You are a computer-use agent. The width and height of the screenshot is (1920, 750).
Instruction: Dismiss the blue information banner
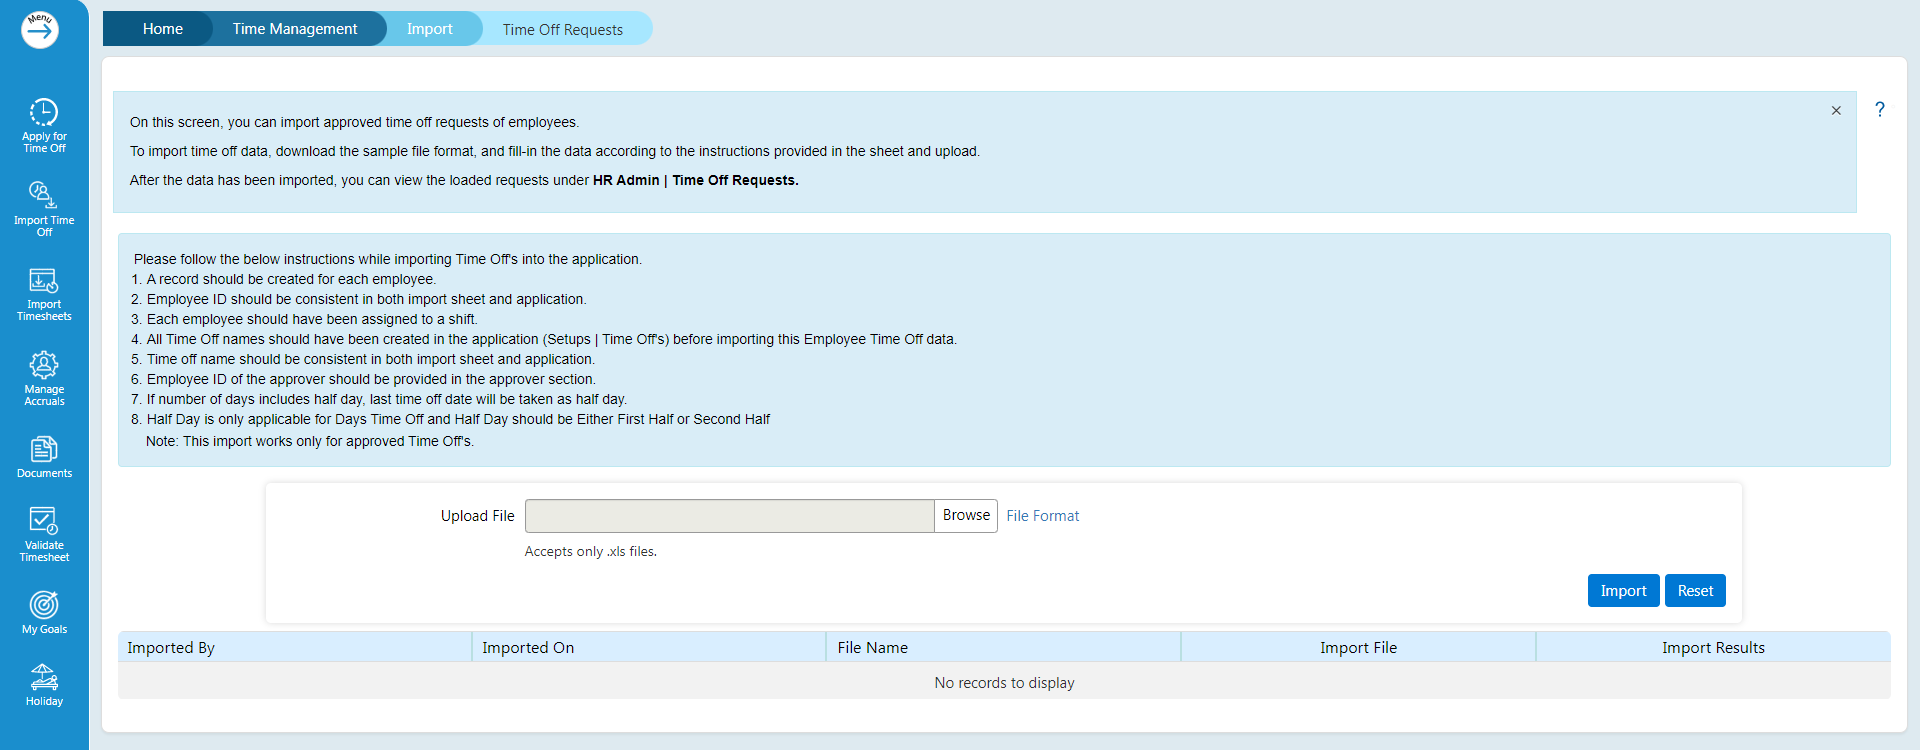[x=1836, y=111]
